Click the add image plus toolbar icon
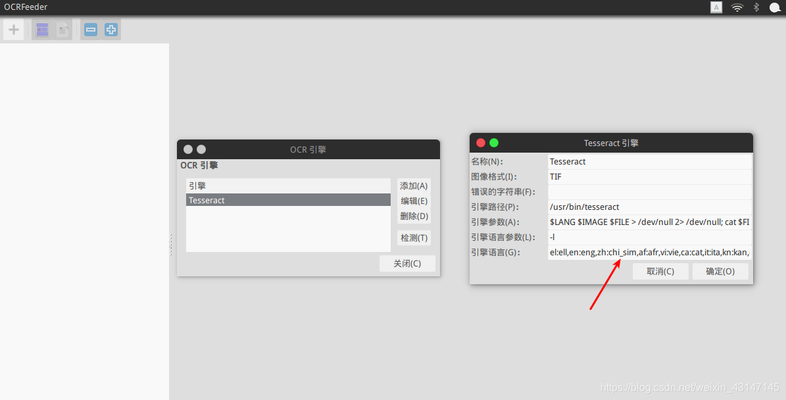This screenshot has width=786, height=400. (x=14, y=30)
